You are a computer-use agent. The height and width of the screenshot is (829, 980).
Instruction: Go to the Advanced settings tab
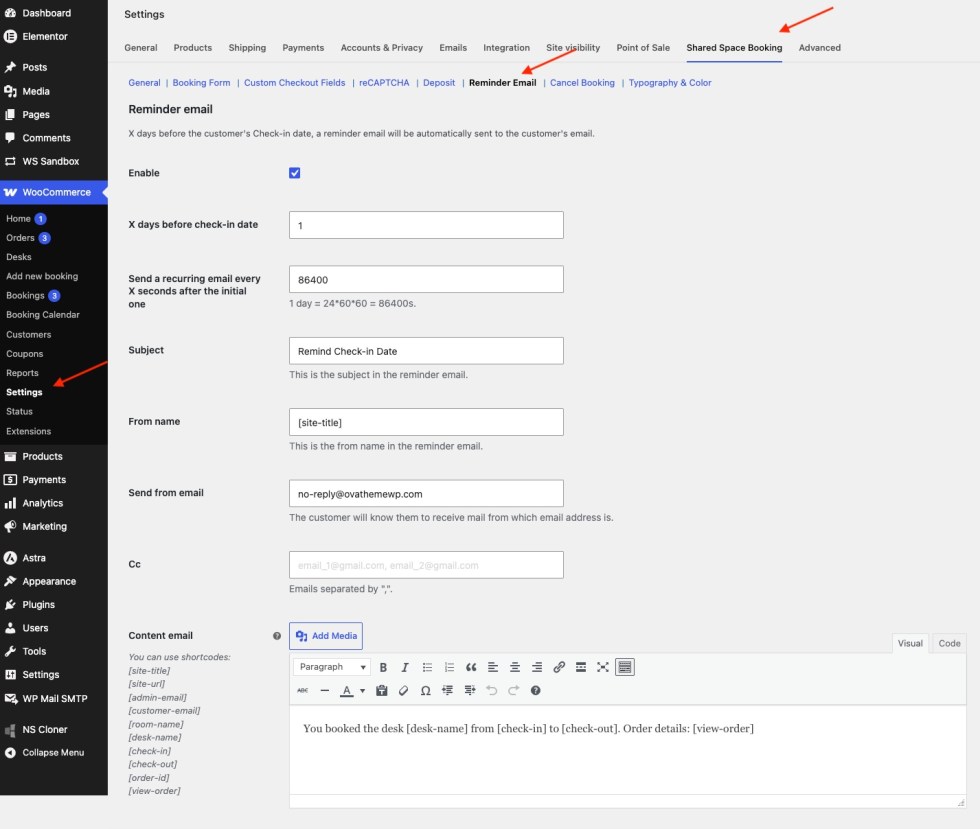point(819,48)
